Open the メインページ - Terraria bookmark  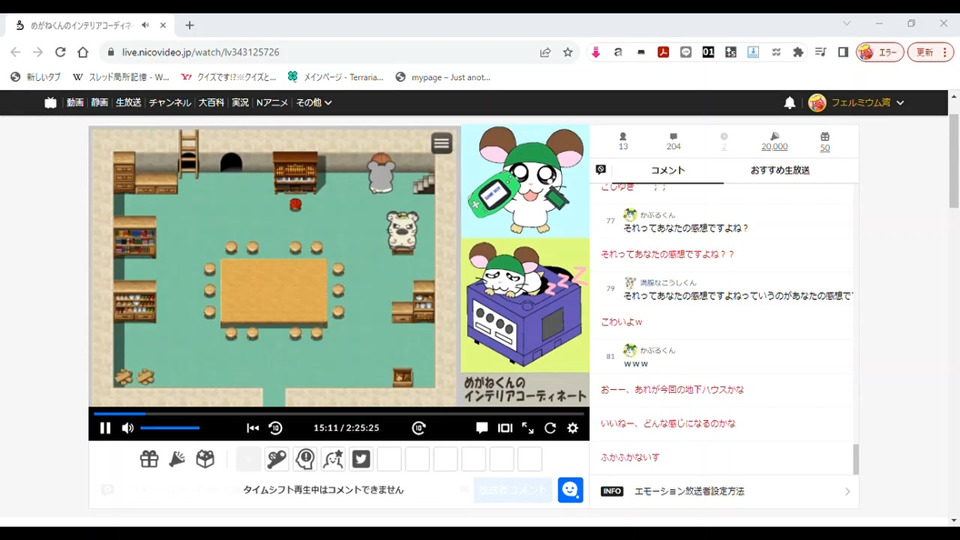tap(336, 77)
